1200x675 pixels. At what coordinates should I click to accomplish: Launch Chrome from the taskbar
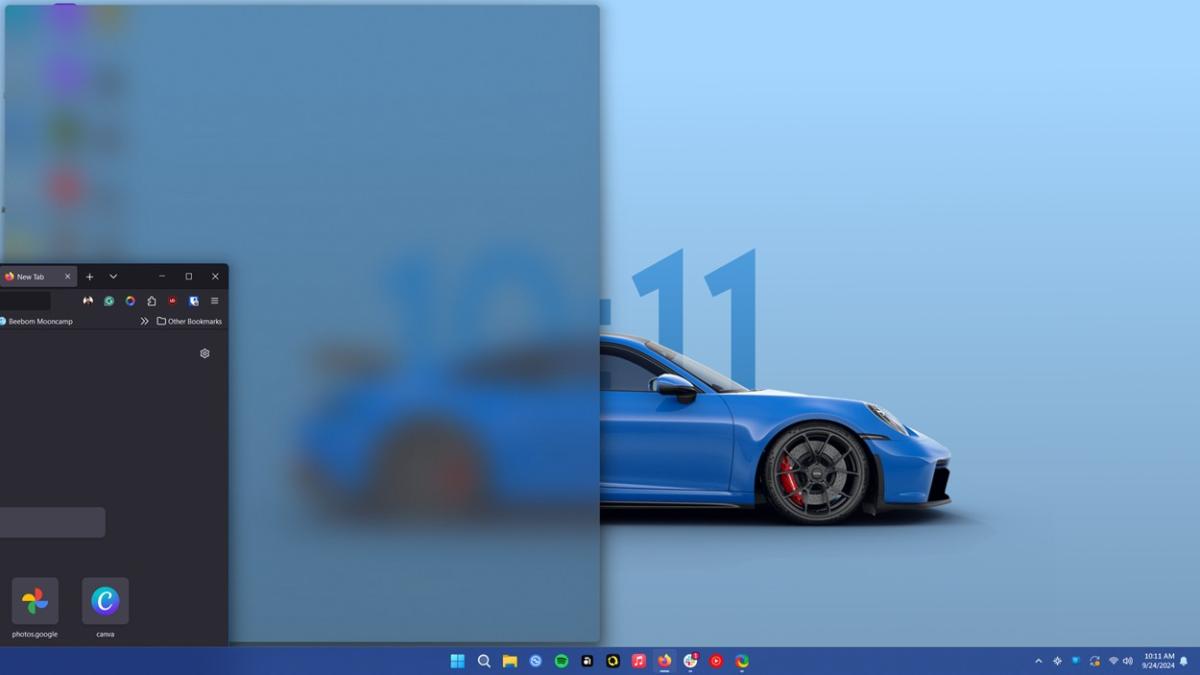(742, 660)
